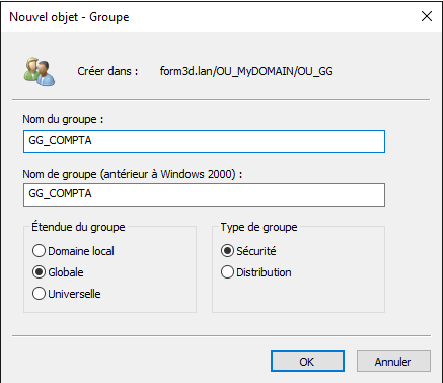Click the dialog title Nouvel objet - Groupe
The width and height of the screenshot is (443, 383).
pos(69,17)
